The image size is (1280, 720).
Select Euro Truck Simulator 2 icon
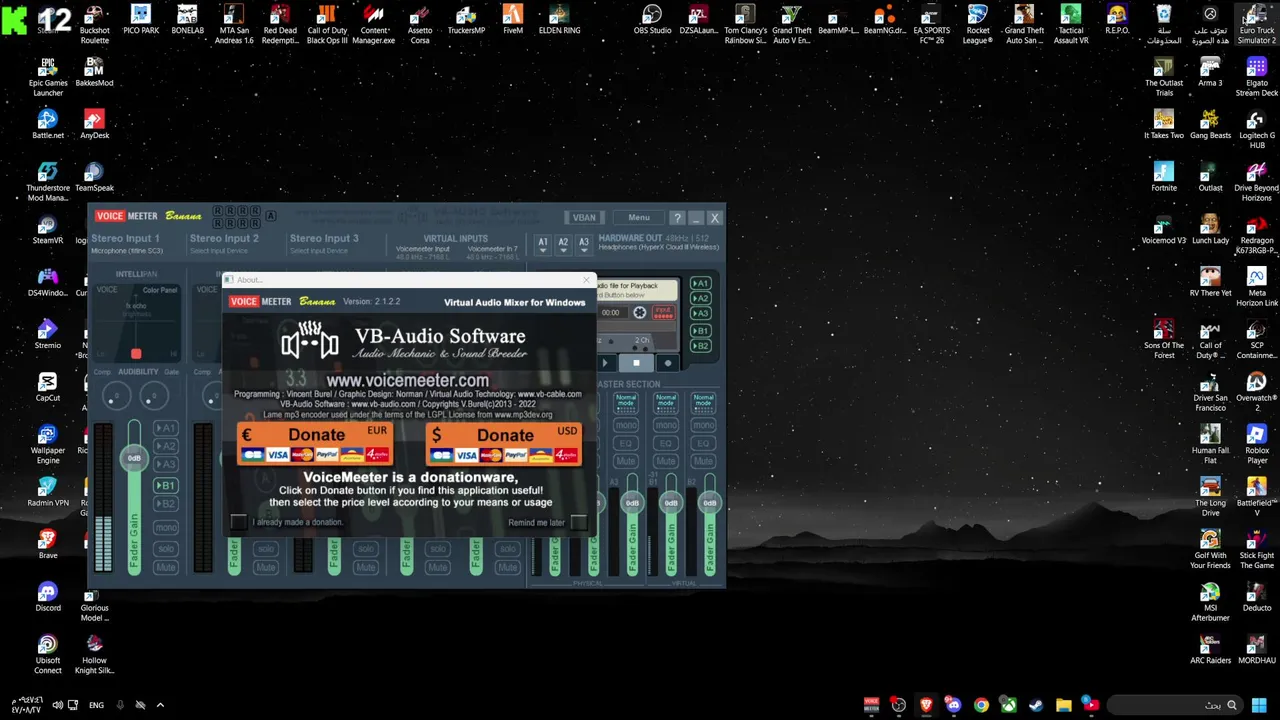1257,24
